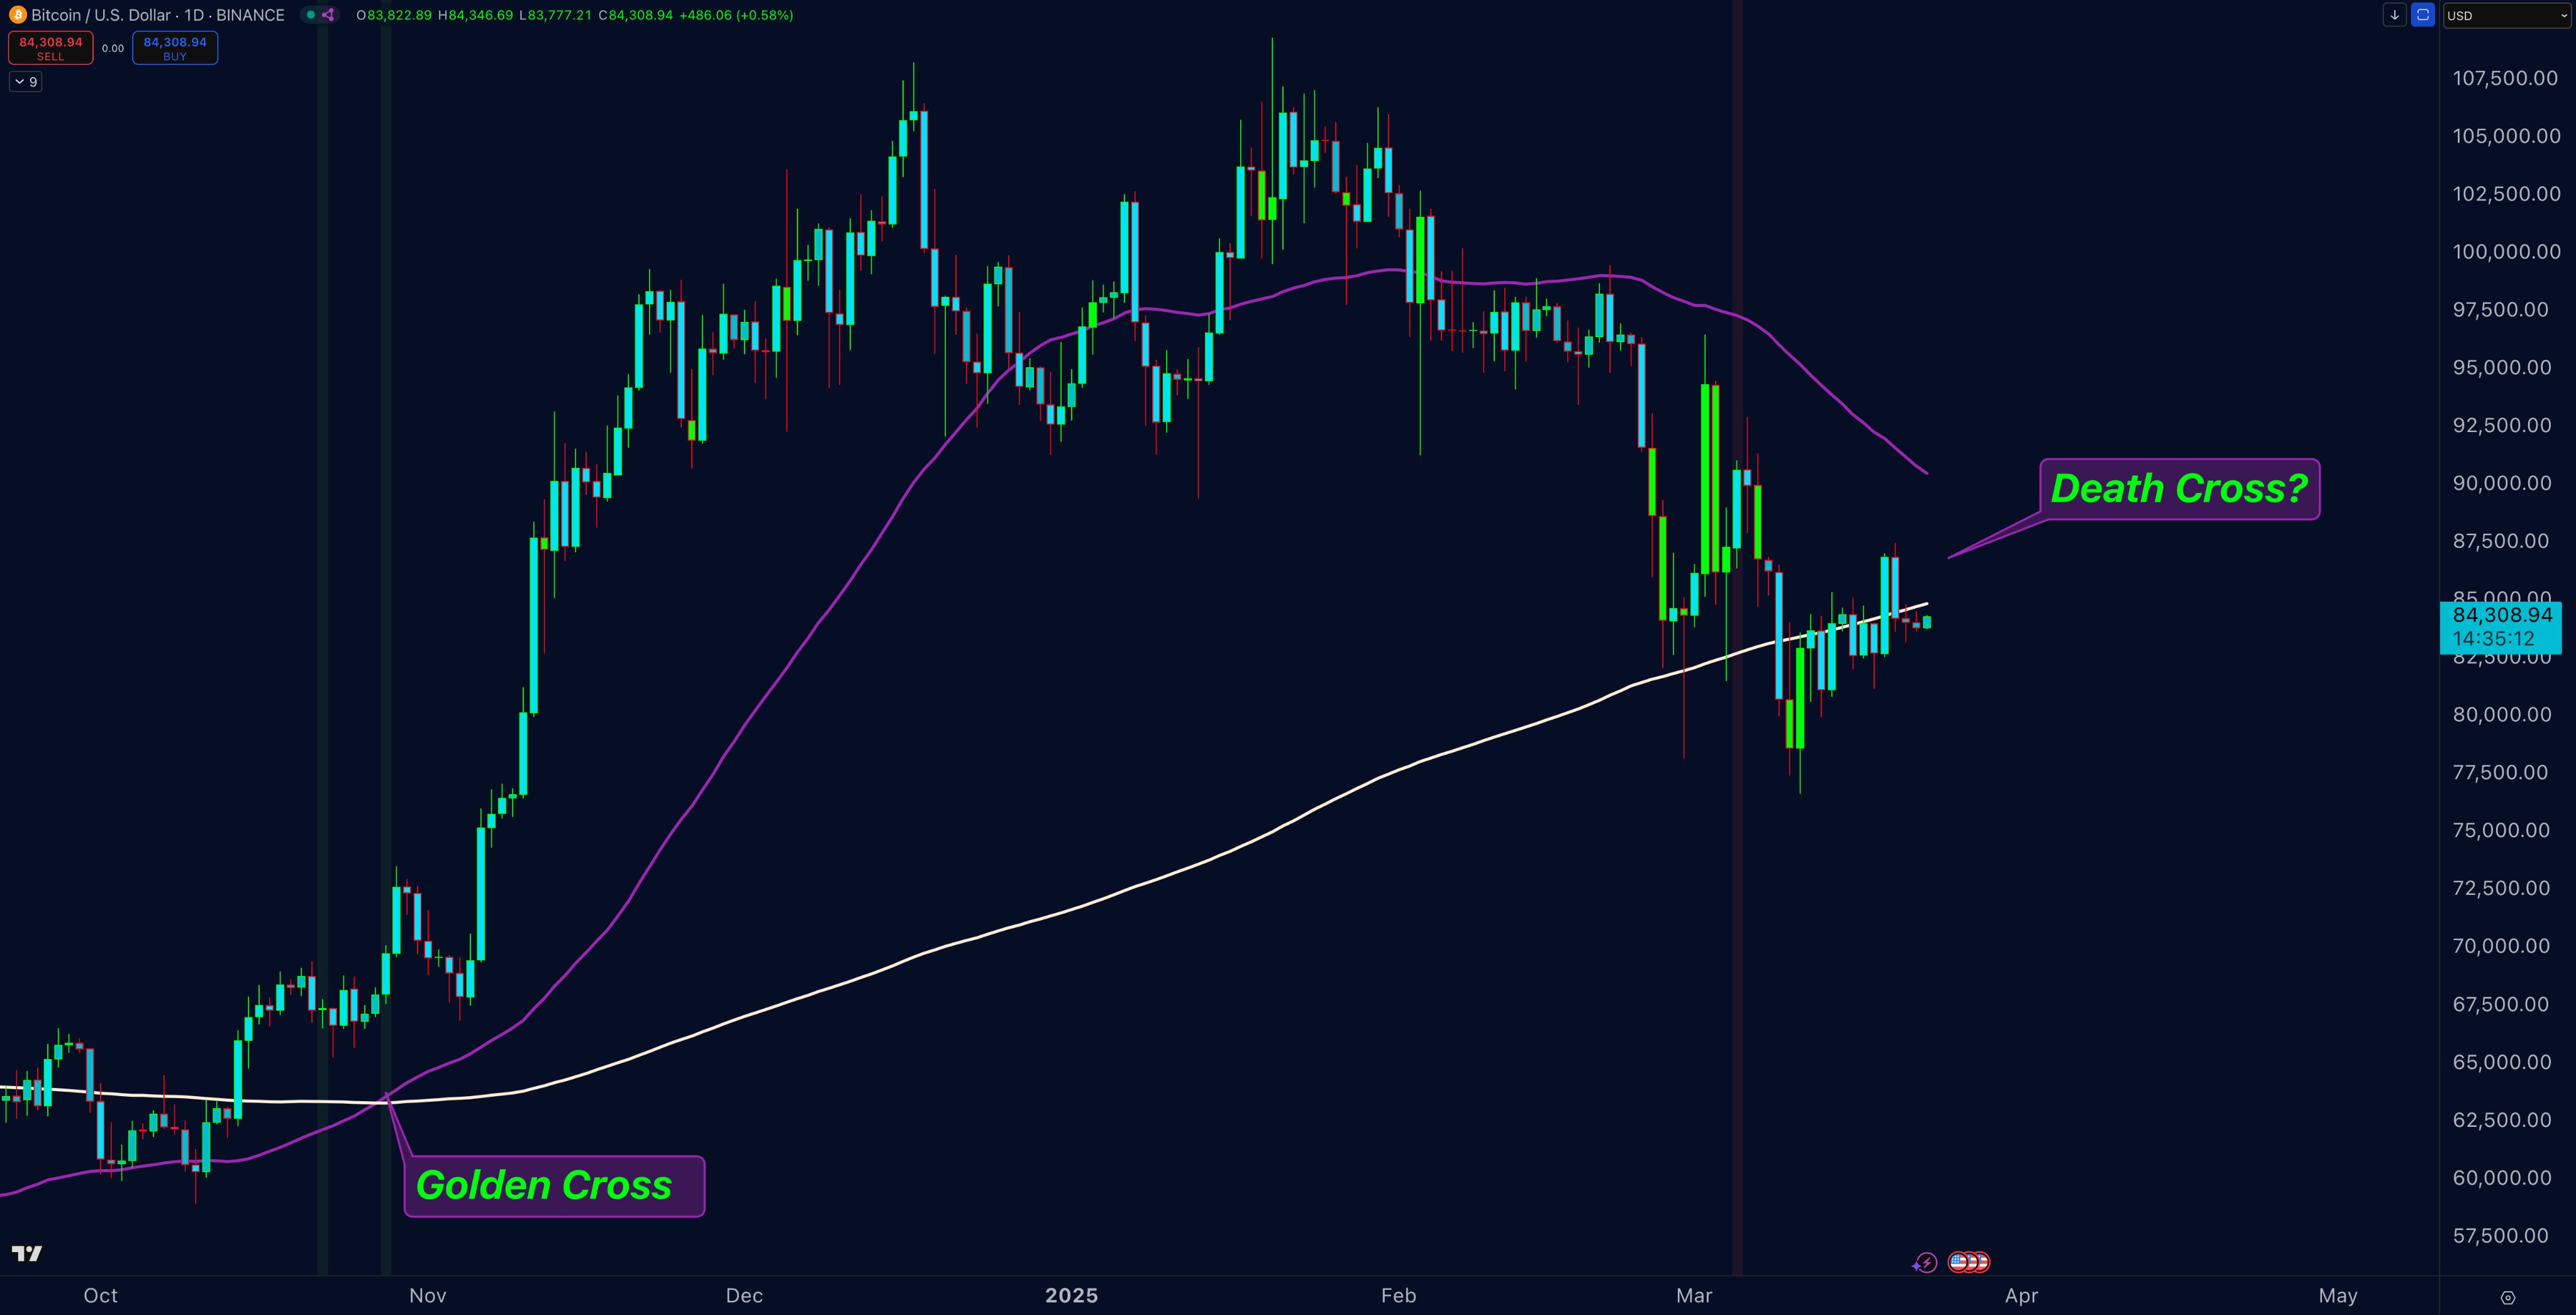Click the TradingView logo in the corner

27,1254
